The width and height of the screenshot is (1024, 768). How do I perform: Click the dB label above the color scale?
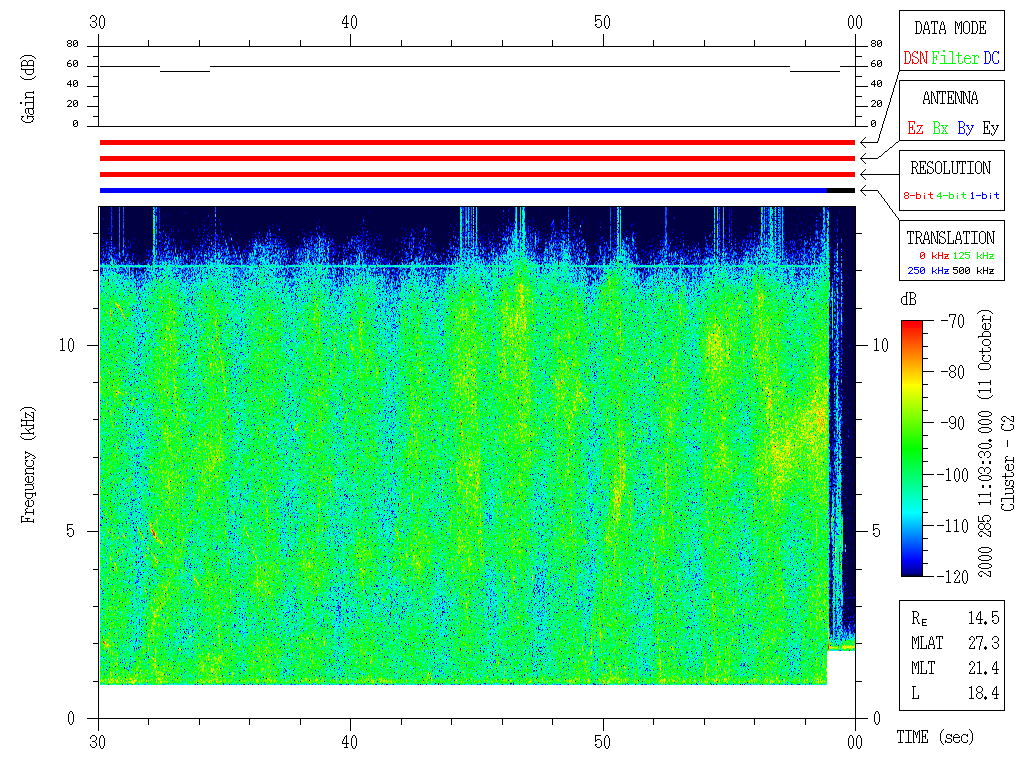(908, 299)
